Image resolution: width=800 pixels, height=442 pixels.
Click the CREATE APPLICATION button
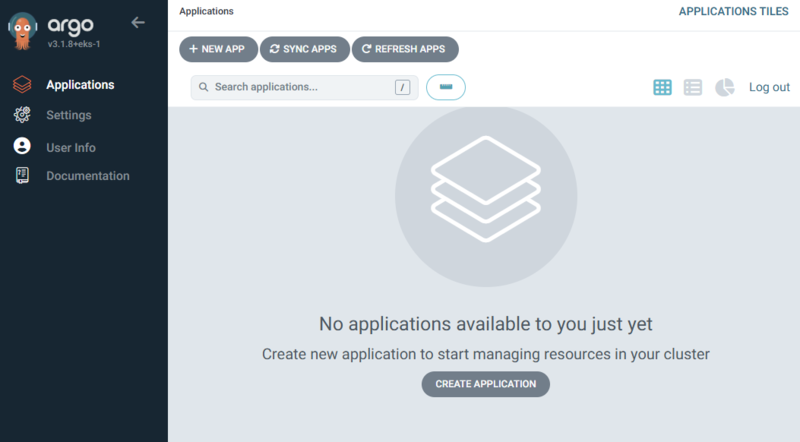tap(486, 384)
